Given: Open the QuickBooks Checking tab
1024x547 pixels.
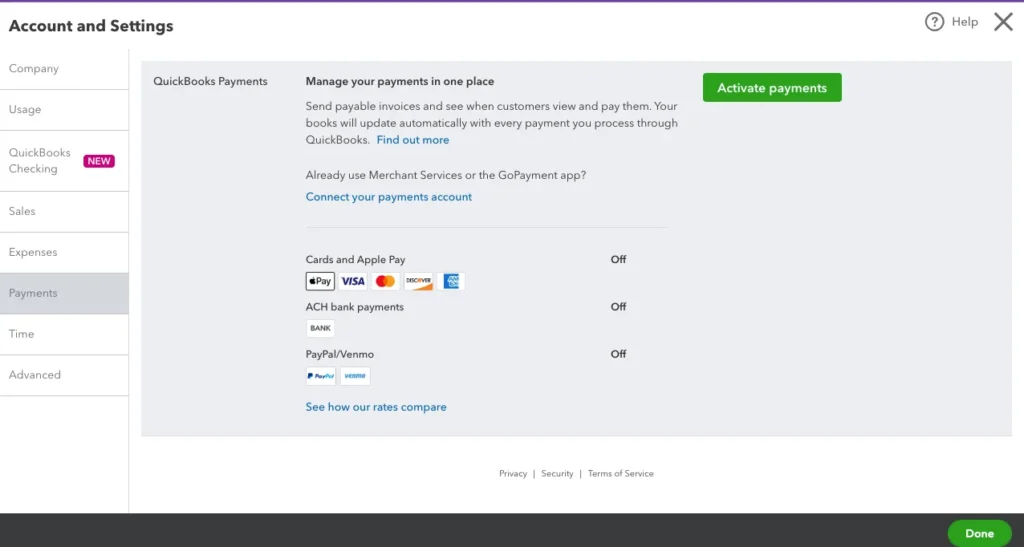Looking at the screenshot, I should tap(64, 161).
